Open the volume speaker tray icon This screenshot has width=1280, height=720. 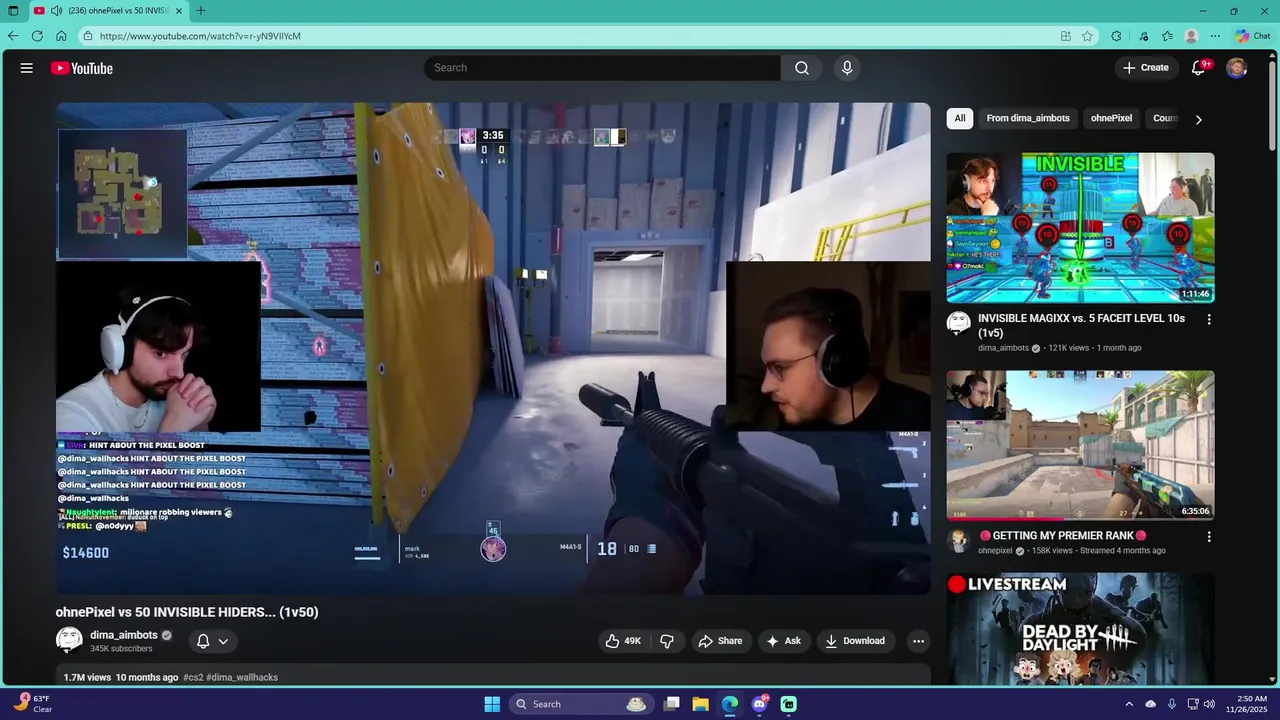coord(1208,704)
